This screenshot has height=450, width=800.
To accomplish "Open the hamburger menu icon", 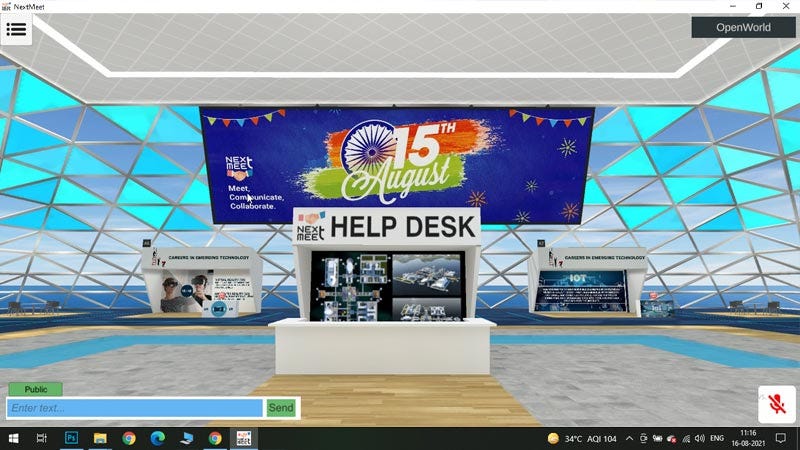I will [x=16, y=29].
